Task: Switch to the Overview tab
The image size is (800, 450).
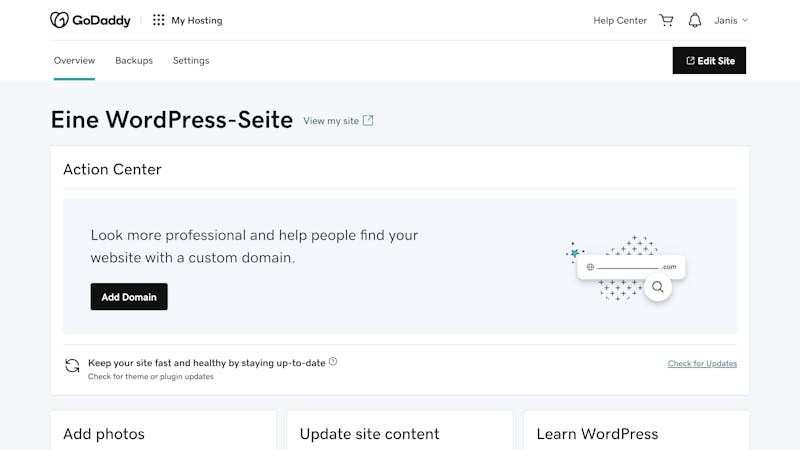Action: (74, 60)
